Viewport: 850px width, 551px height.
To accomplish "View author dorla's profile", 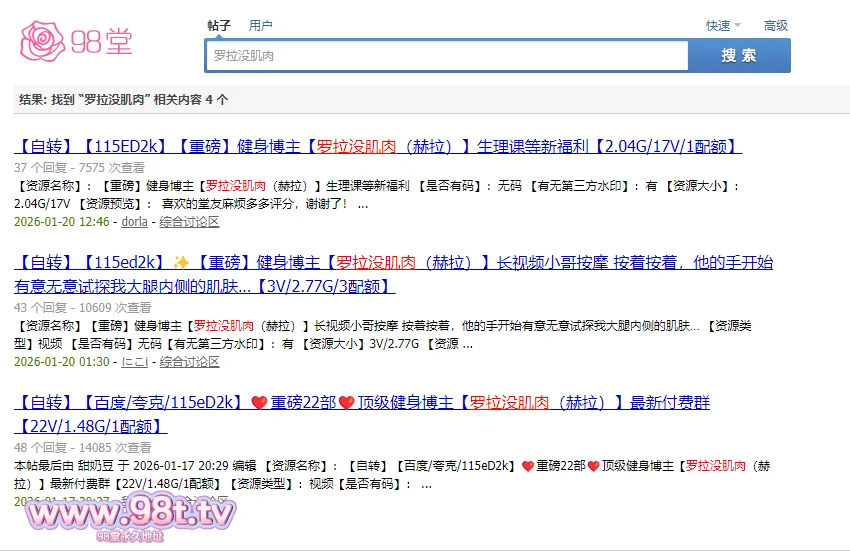I will 134,222.
